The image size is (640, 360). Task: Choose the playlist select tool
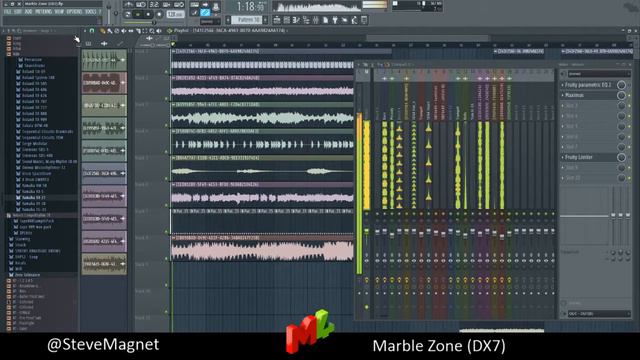point(145,31)
